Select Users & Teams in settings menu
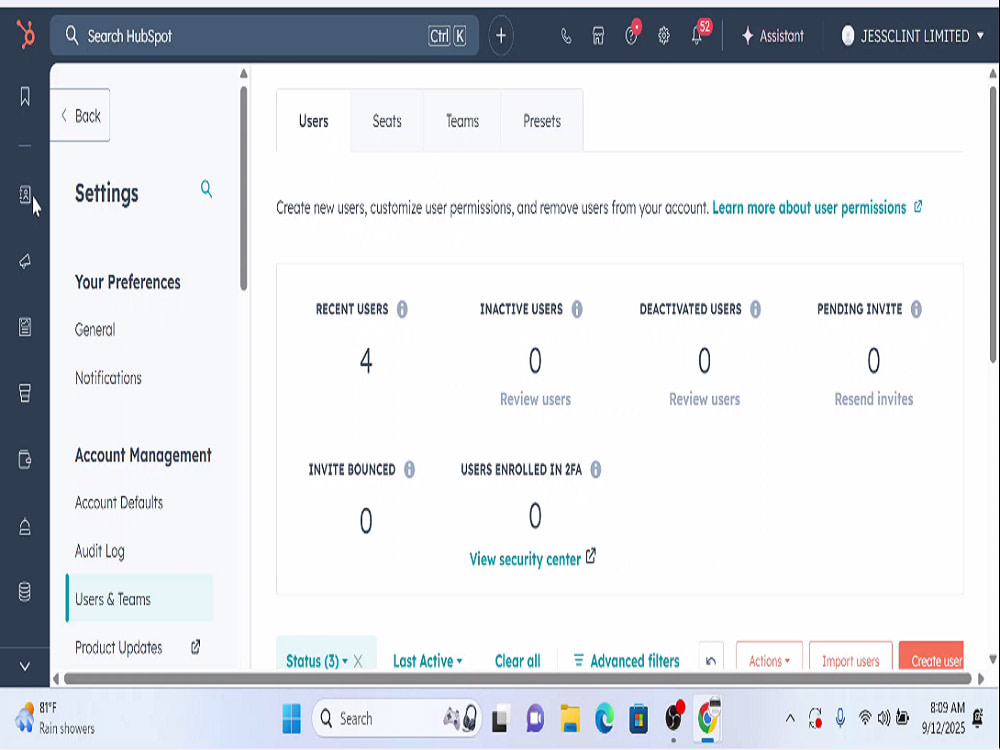1000x750 pixels. click(x=140, y=598)
